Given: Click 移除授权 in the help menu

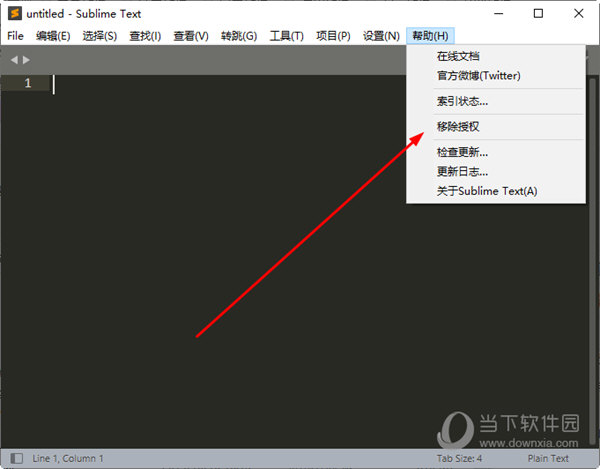Looking at the screenshot, I should coord(496,127).
